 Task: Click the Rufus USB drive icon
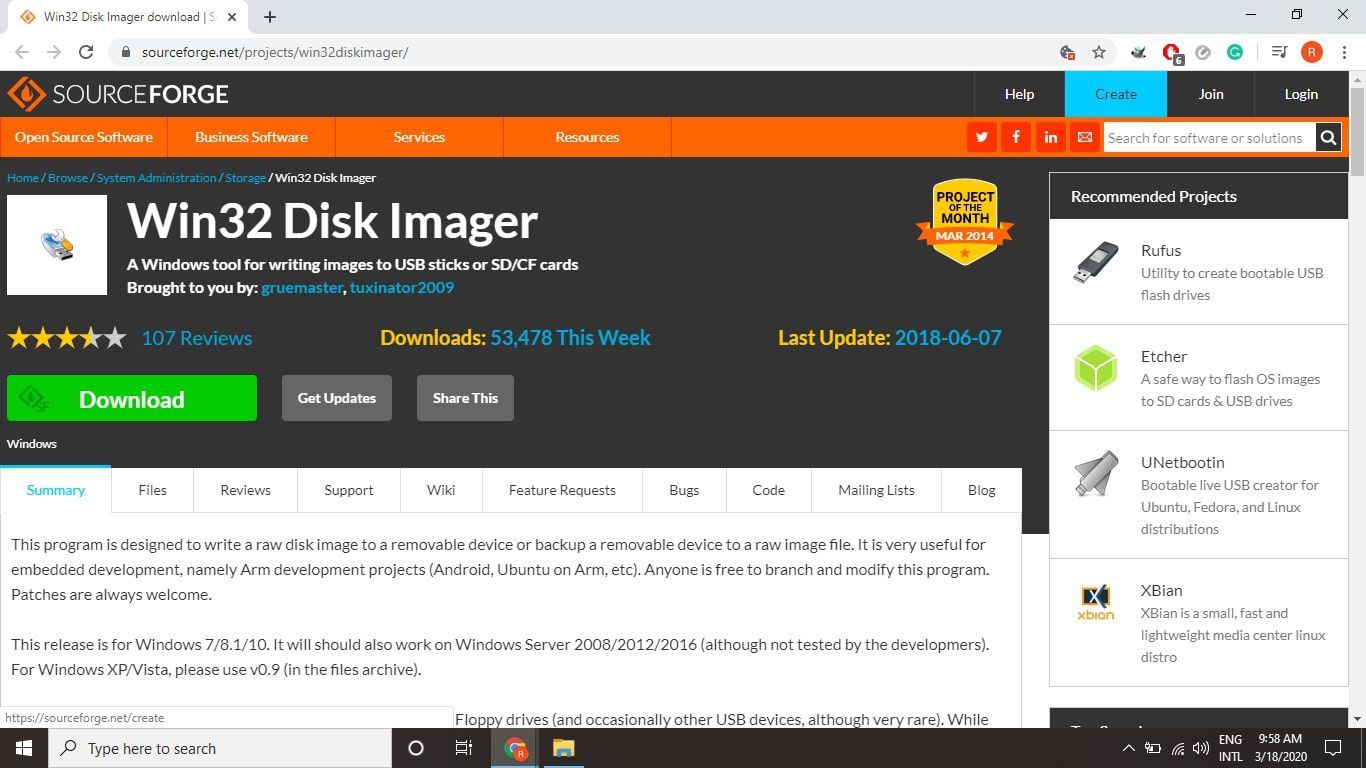(x=1096, y=263)
